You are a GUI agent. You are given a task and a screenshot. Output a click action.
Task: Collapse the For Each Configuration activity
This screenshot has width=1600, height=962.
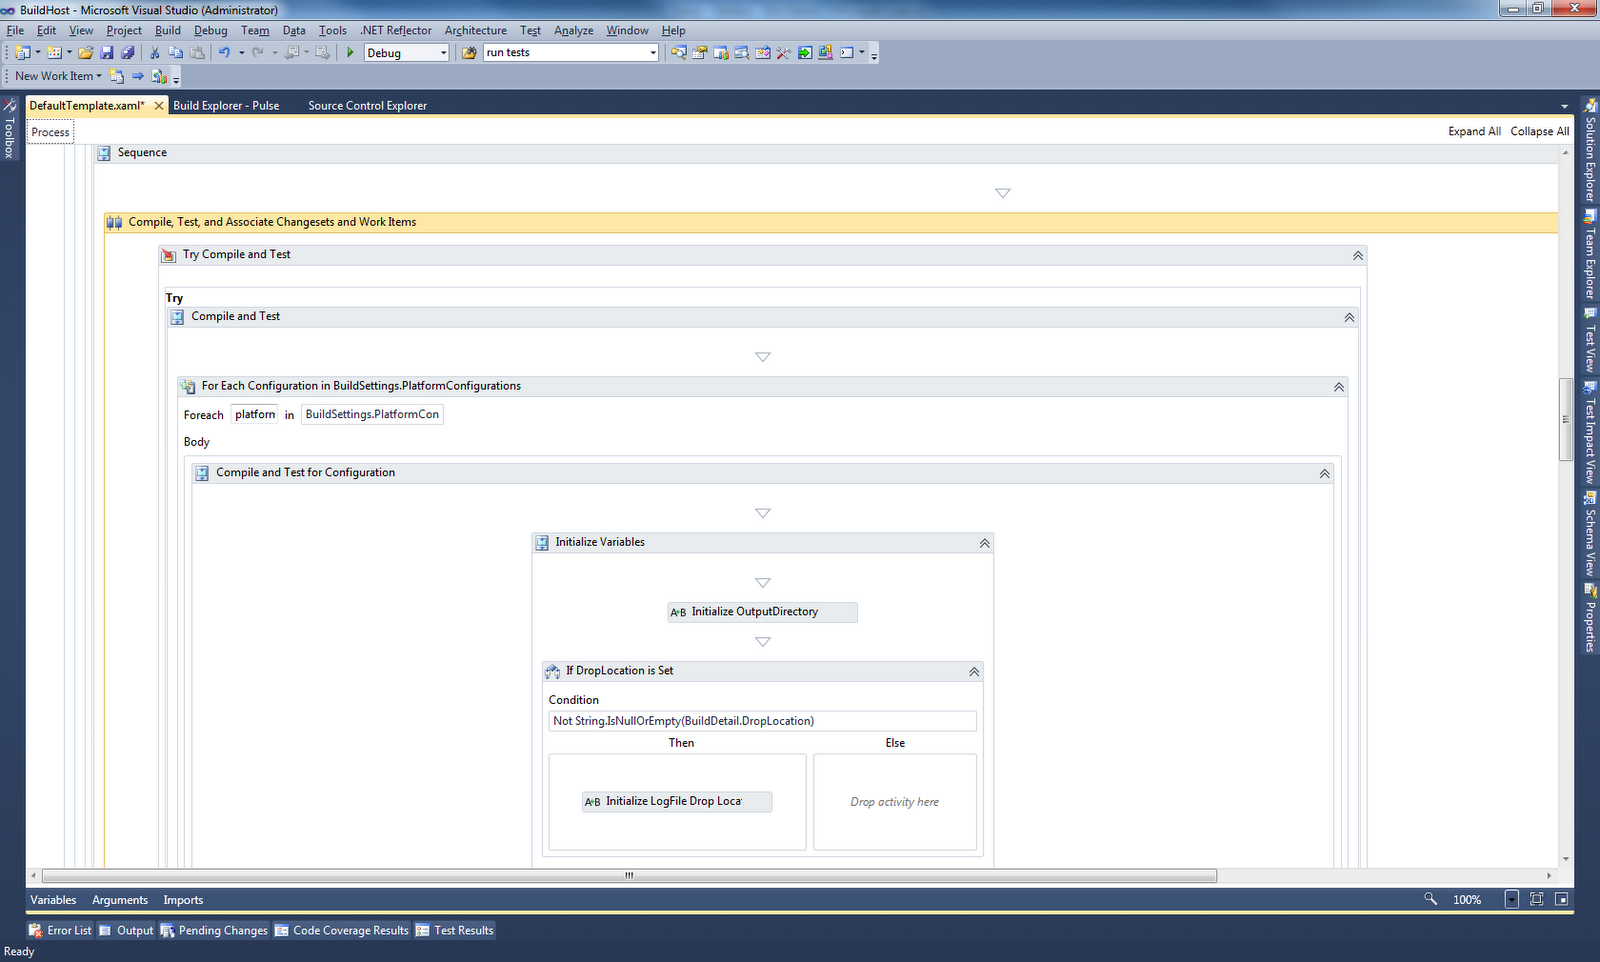(1339, 387)
